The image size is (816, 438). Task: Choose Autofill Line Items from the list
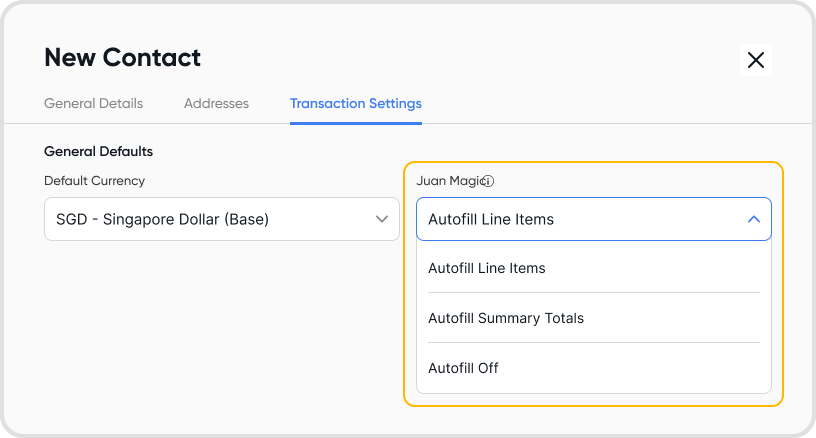pyautogui.click(x=487, y=268)
